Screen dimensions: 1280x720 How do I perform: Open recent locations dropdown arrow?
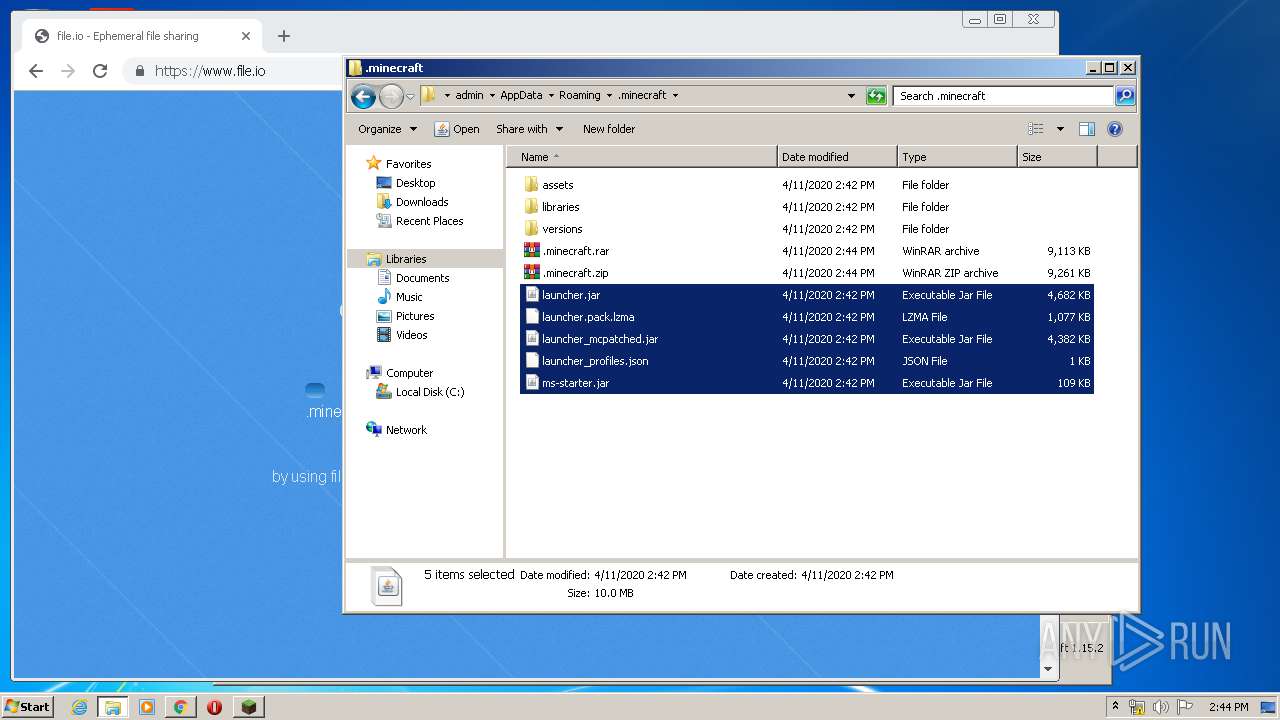[x=410, y=96]
